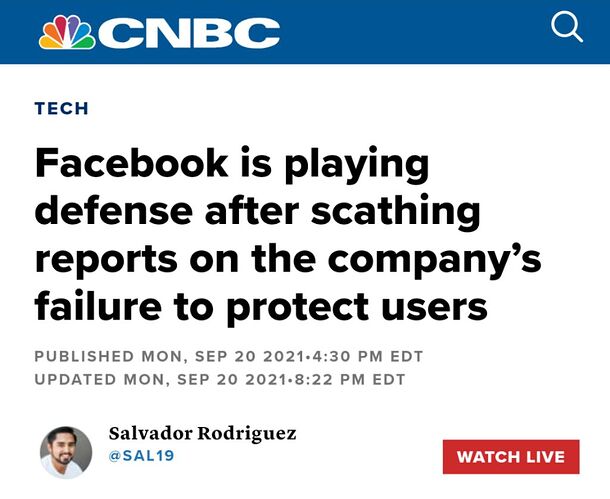
Task: Click the UPDATED date line
Action: coord(219,379)
